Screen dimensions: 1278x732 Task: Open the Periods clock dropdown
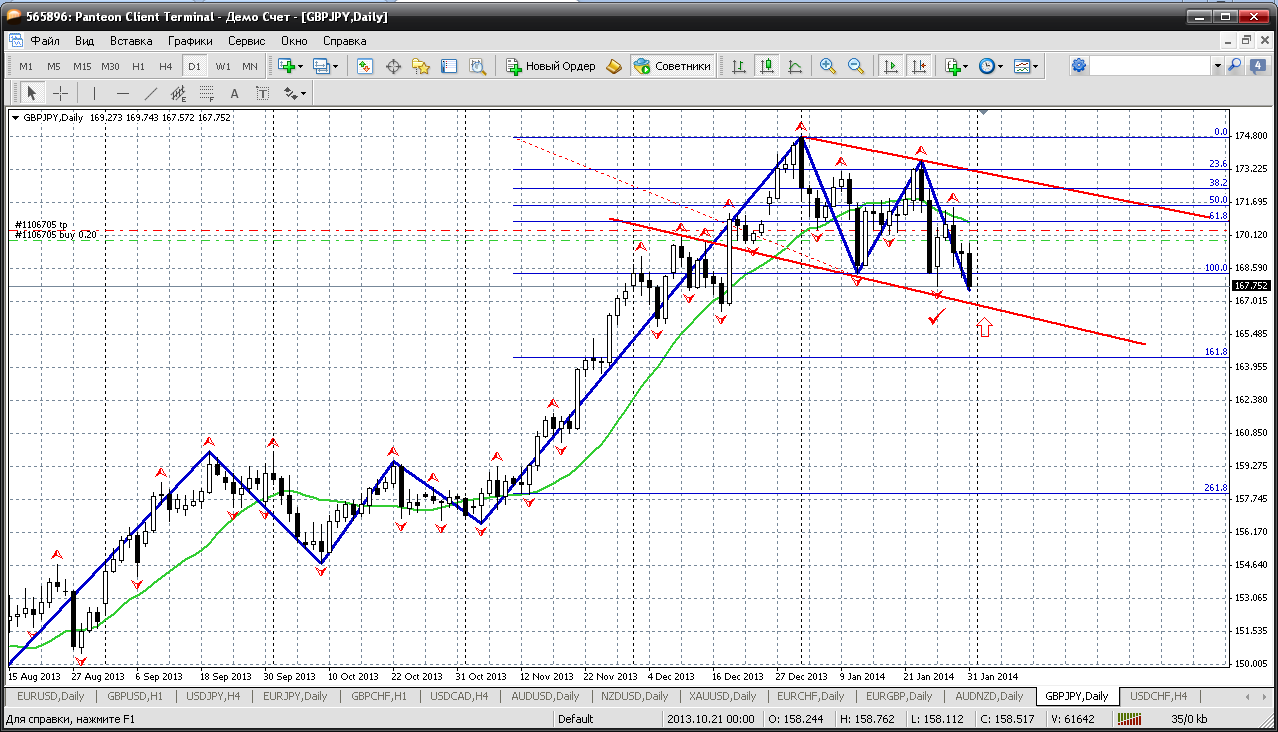(991, 66)
